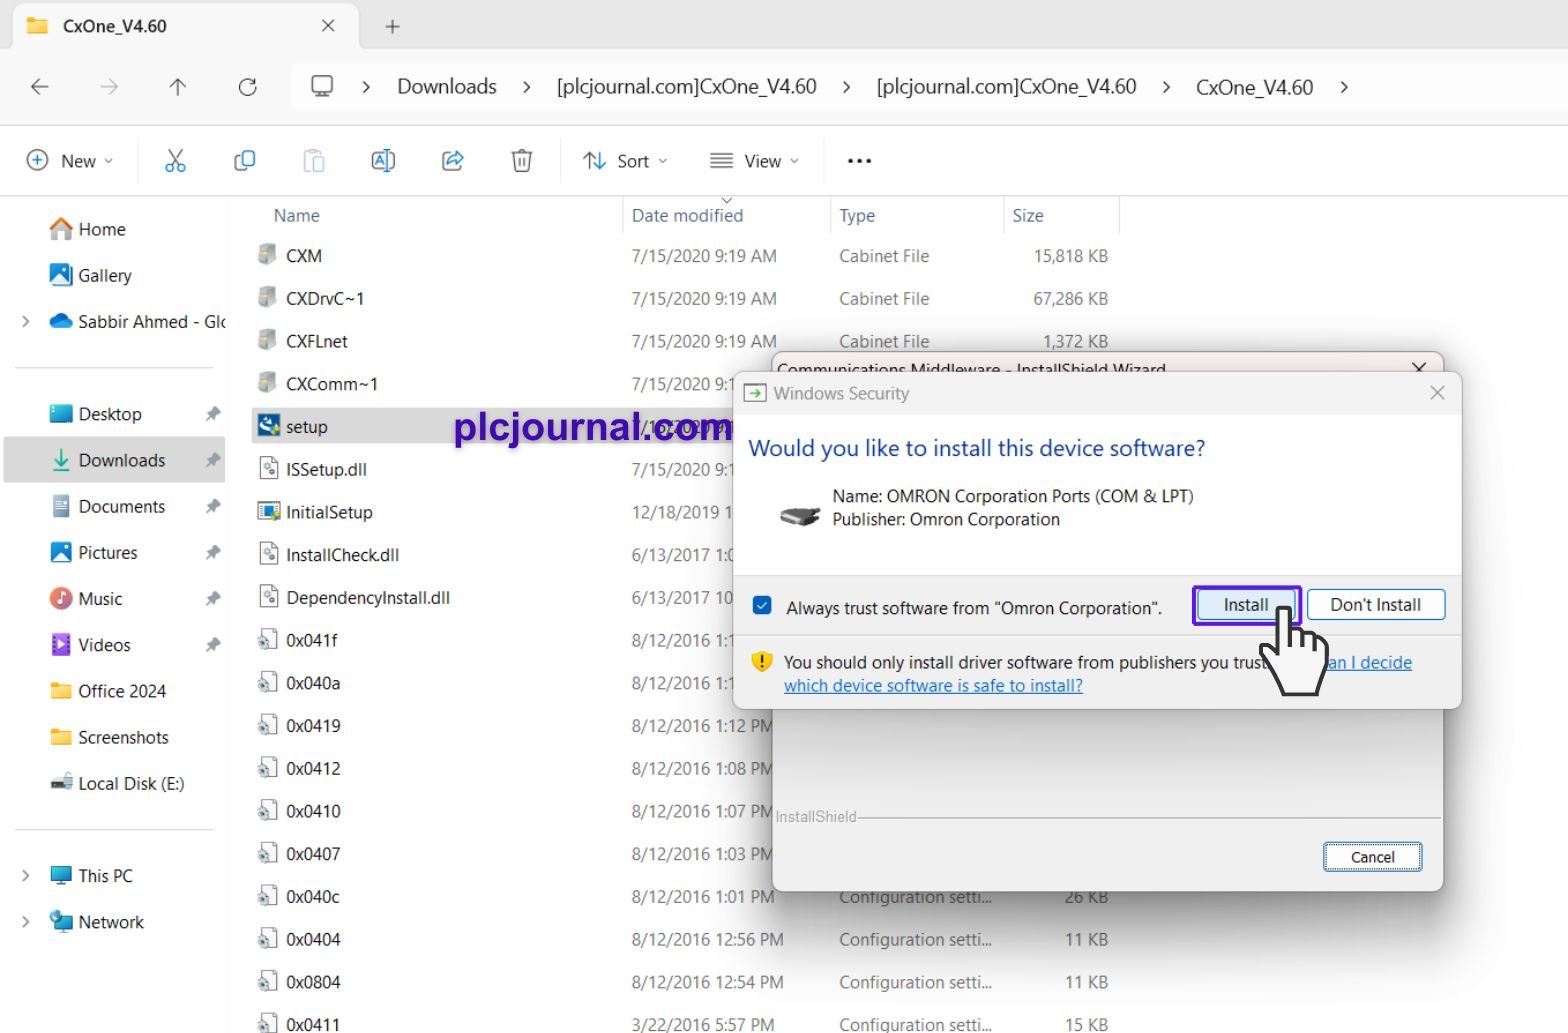This screenshot has height=1033, width=1568.
Task: Expand the This PC tree node
Action: [26, 876]
